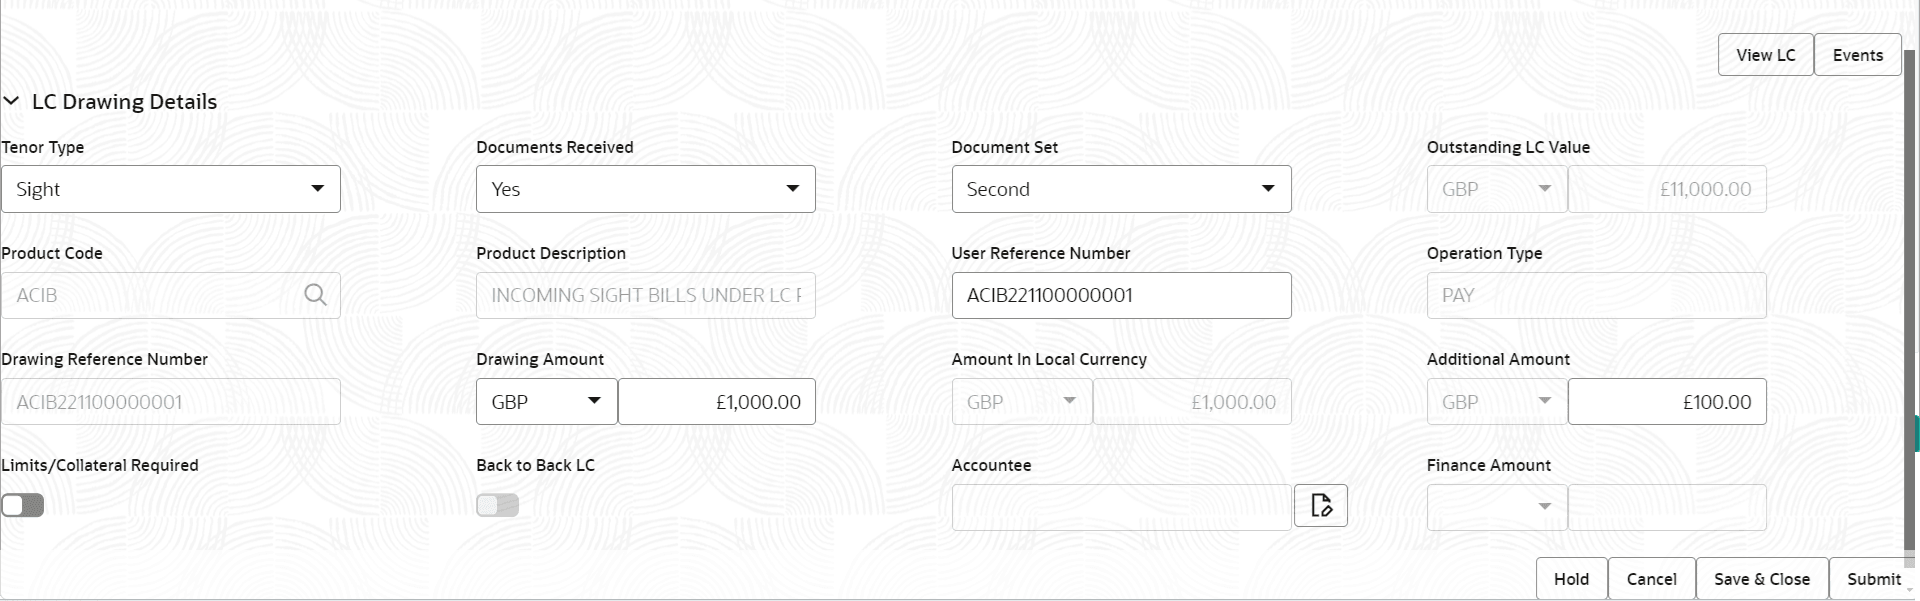
Task: Submit the LC drawing
Action: point(1873,578)
